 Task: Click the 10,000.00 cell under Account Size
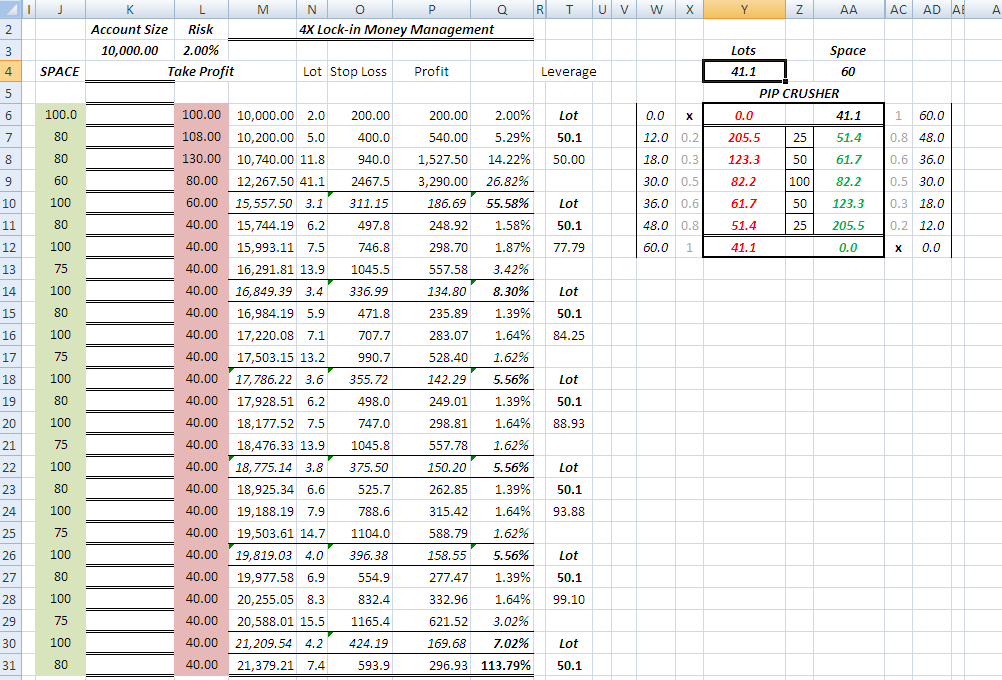coord(130,50)
